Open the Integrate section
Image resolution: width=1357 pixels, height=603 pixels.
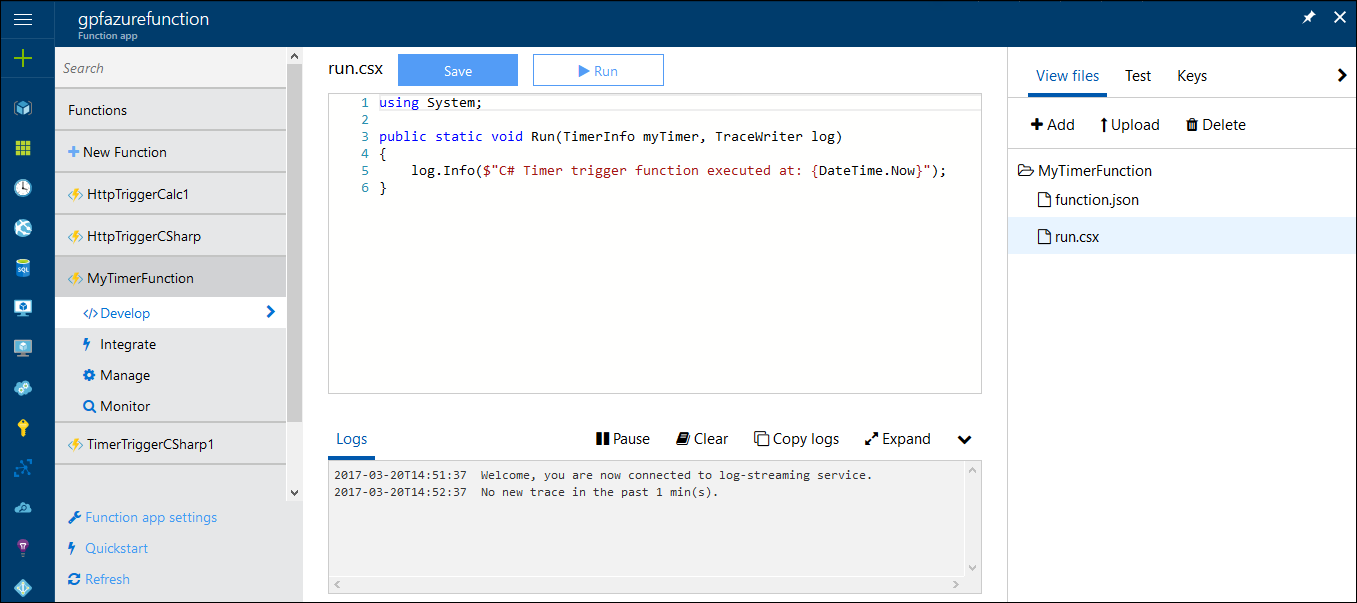170,344
